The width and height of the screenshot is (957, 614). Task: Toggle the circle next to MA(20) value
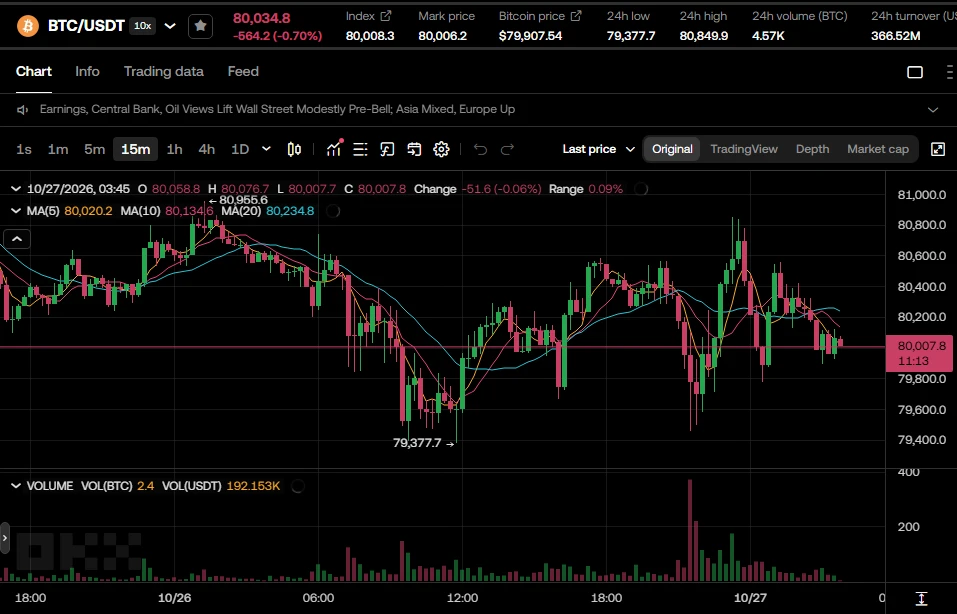[333, 211]
